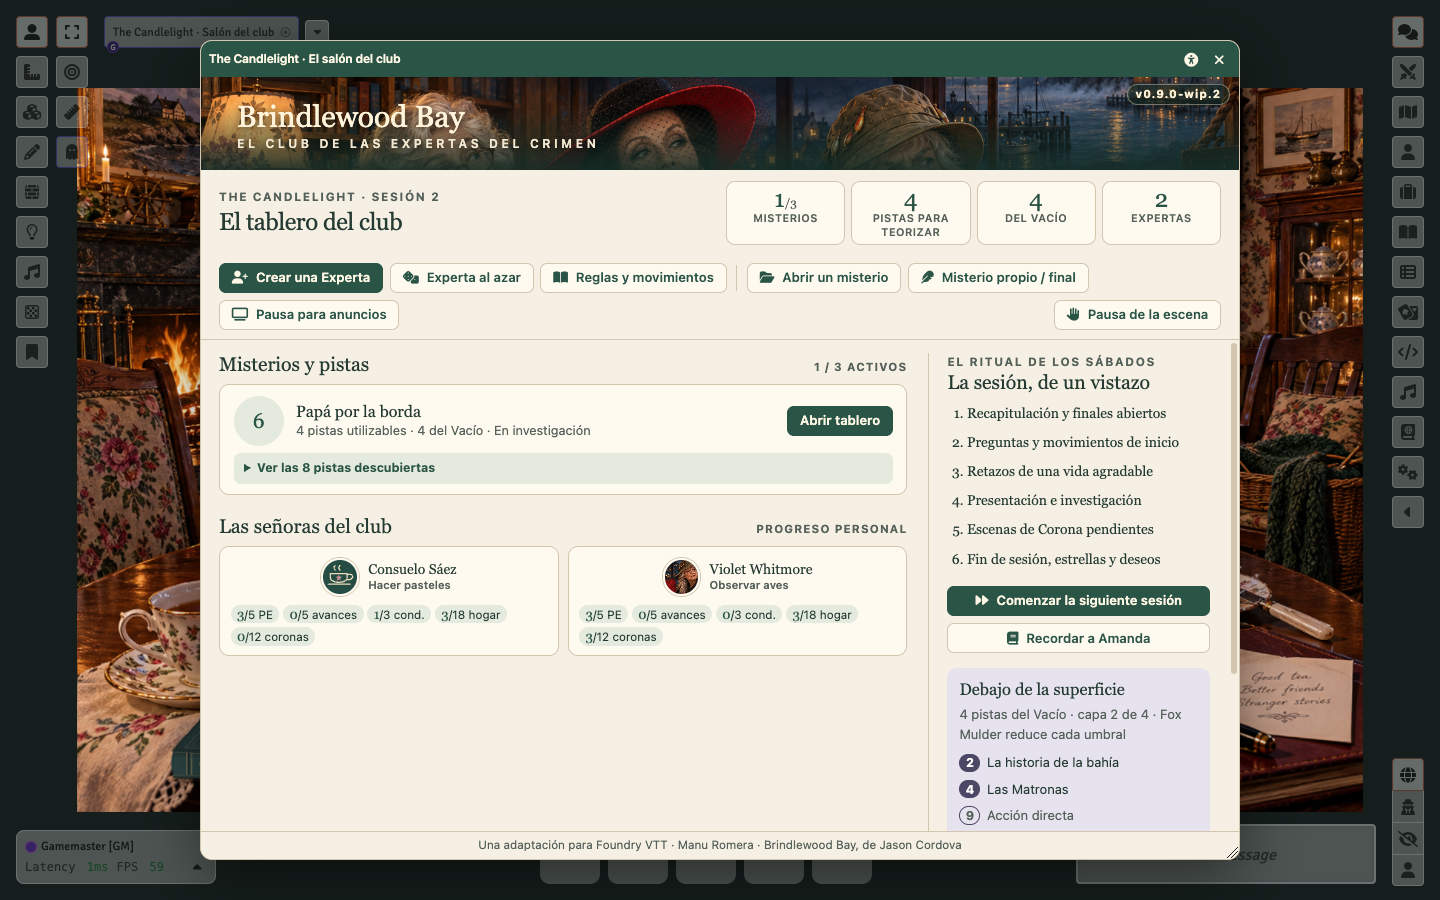Open the Token controls (person icon)
The width and height of the screenshot is (1440, 900).
click(32, 32)
